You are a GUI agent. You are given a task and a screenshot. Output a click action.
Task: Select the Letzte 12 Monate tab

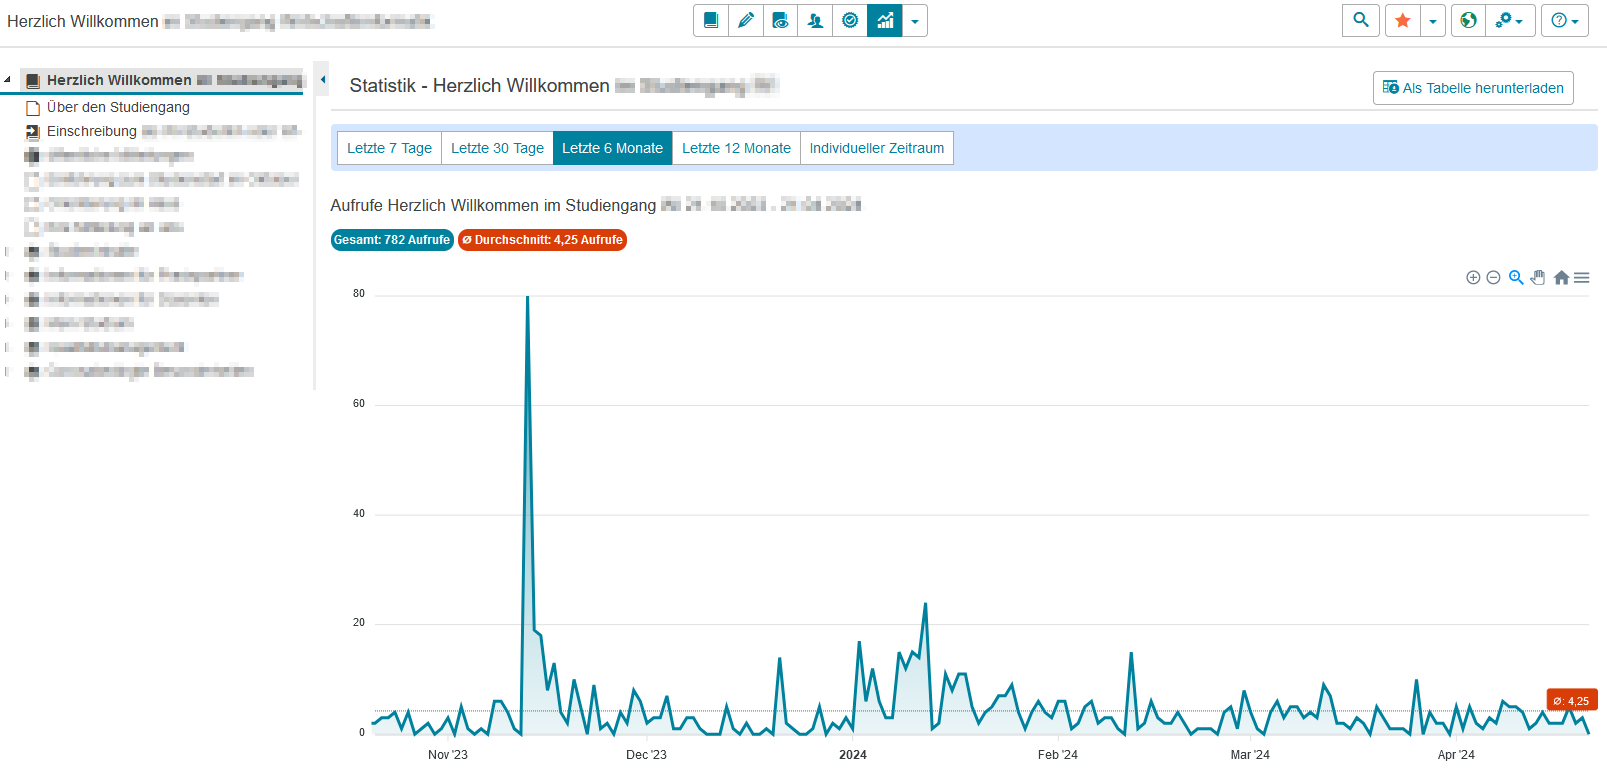click(736, 148)
